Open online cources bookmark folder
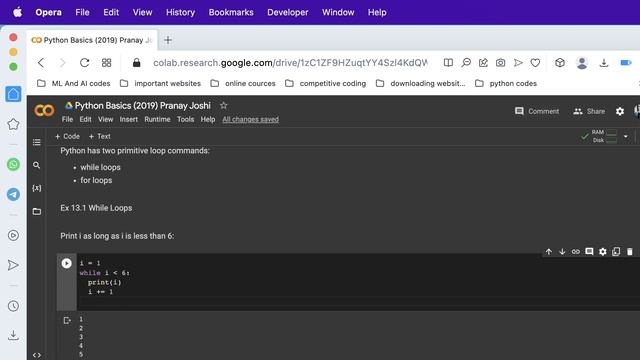 coord(243,83)
